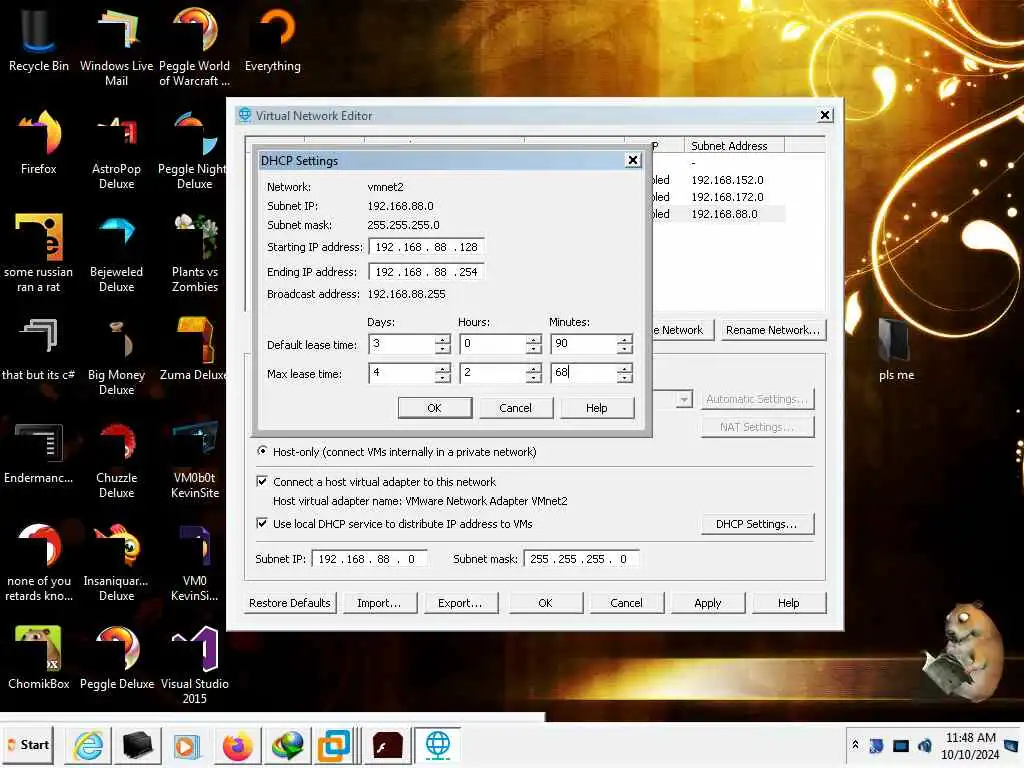The image size is (1024, 768).
Task: Click Ending IP address field
Action: (426, 272)
